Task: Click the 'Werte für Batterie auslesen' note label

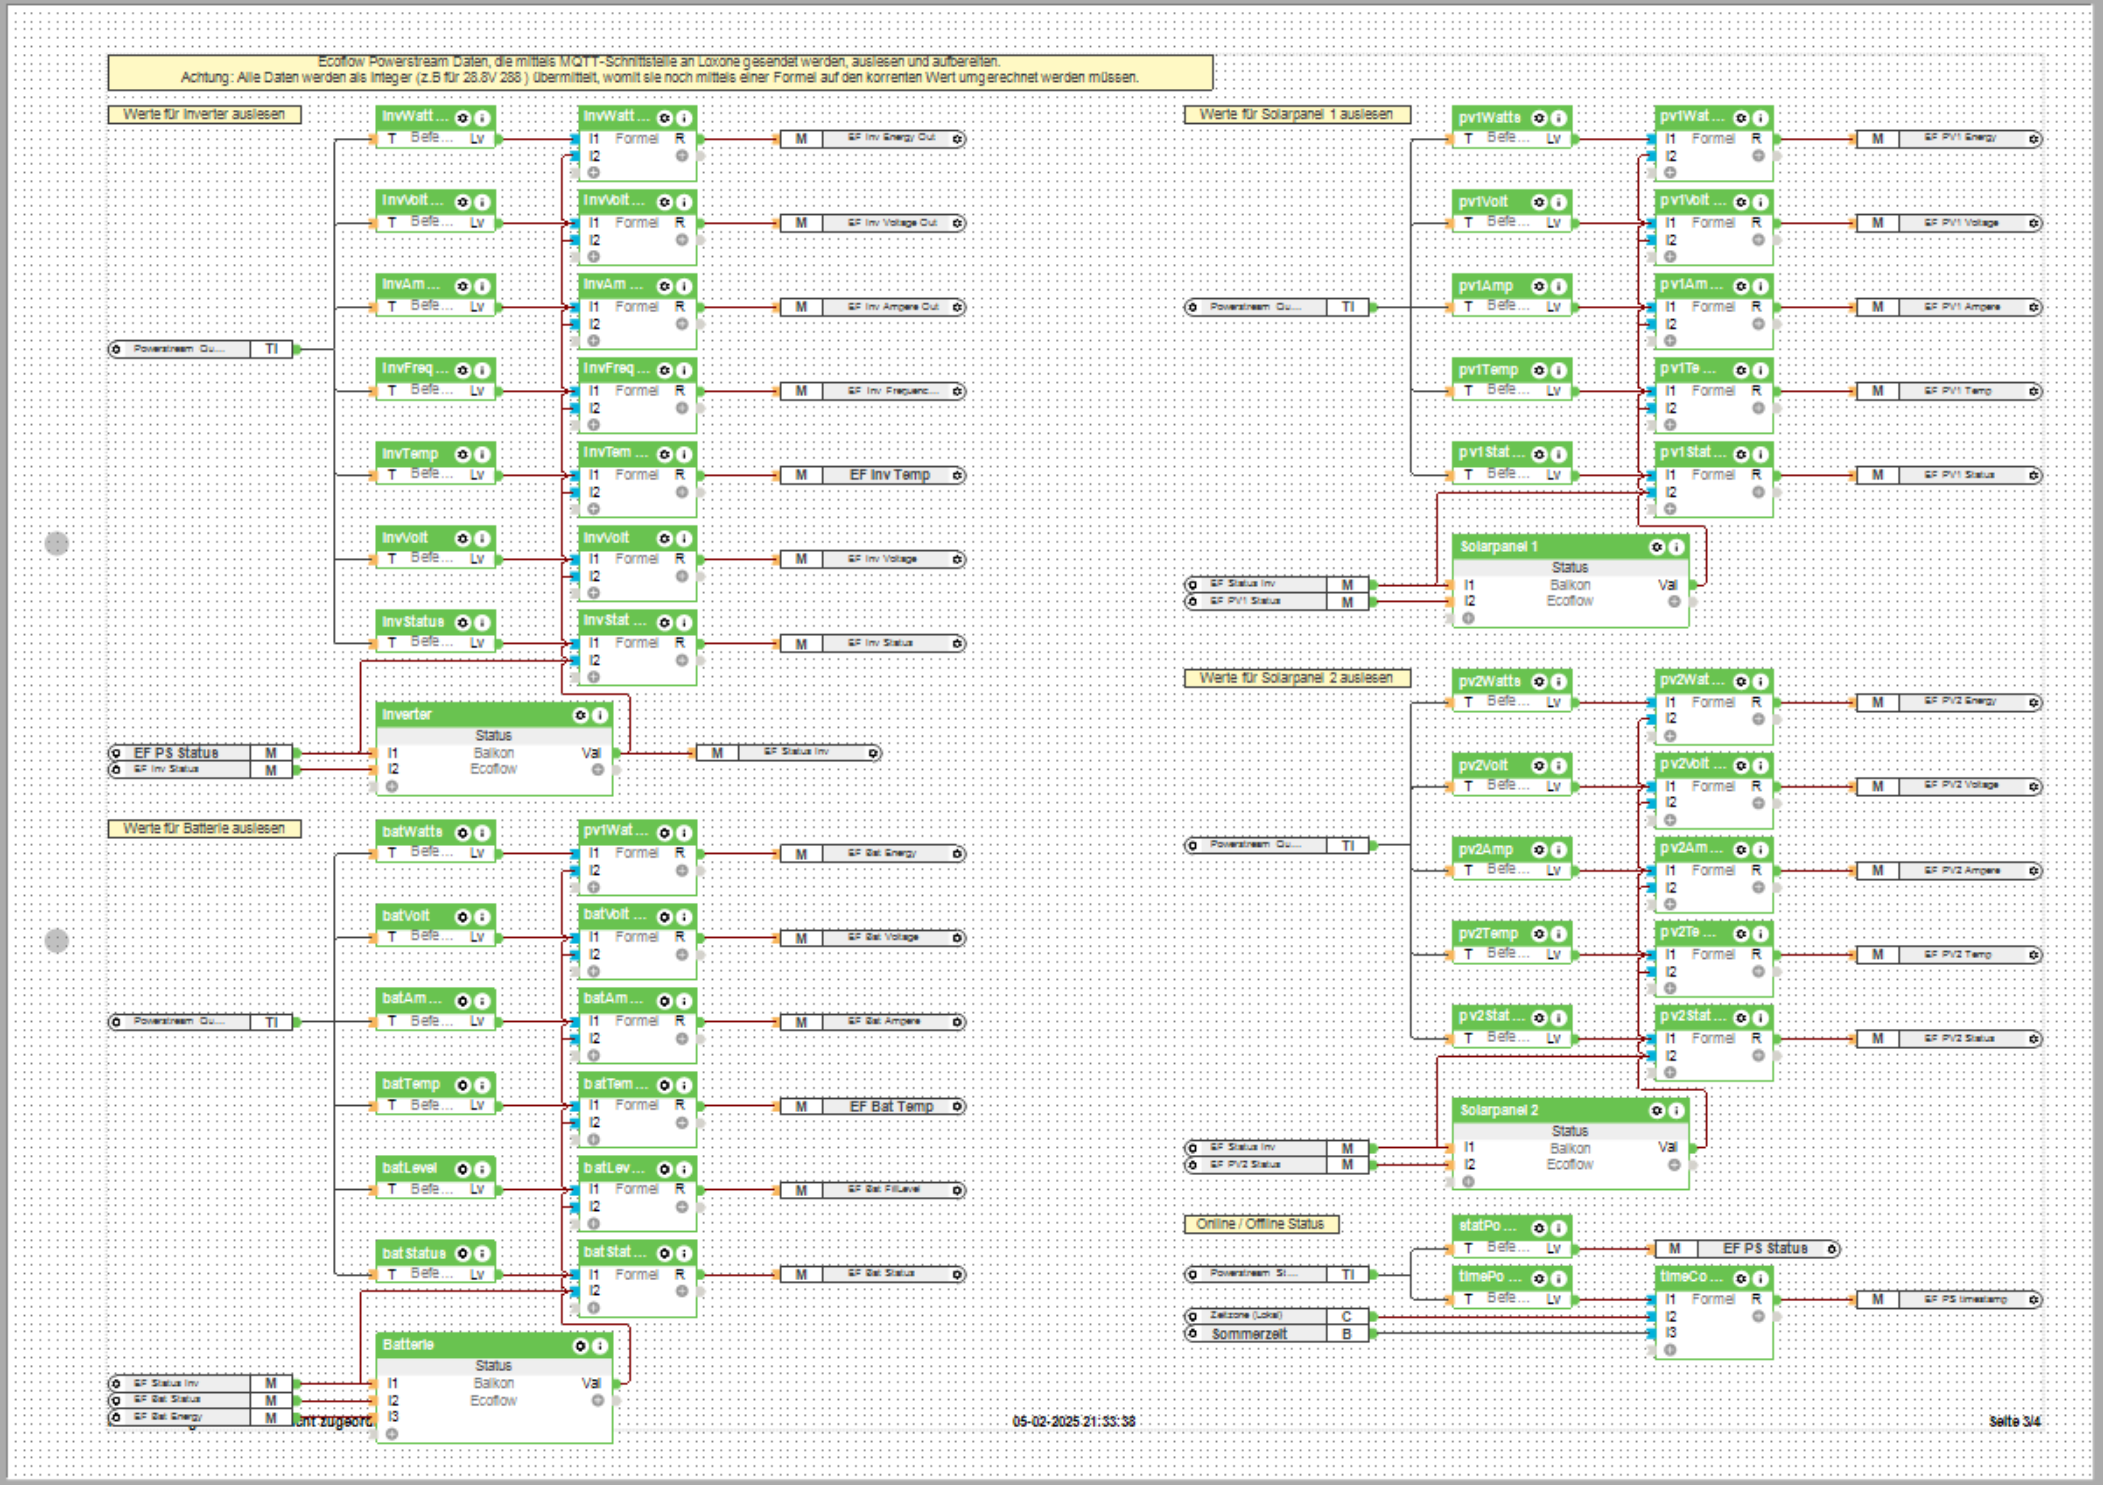Action: coord(204,829)
